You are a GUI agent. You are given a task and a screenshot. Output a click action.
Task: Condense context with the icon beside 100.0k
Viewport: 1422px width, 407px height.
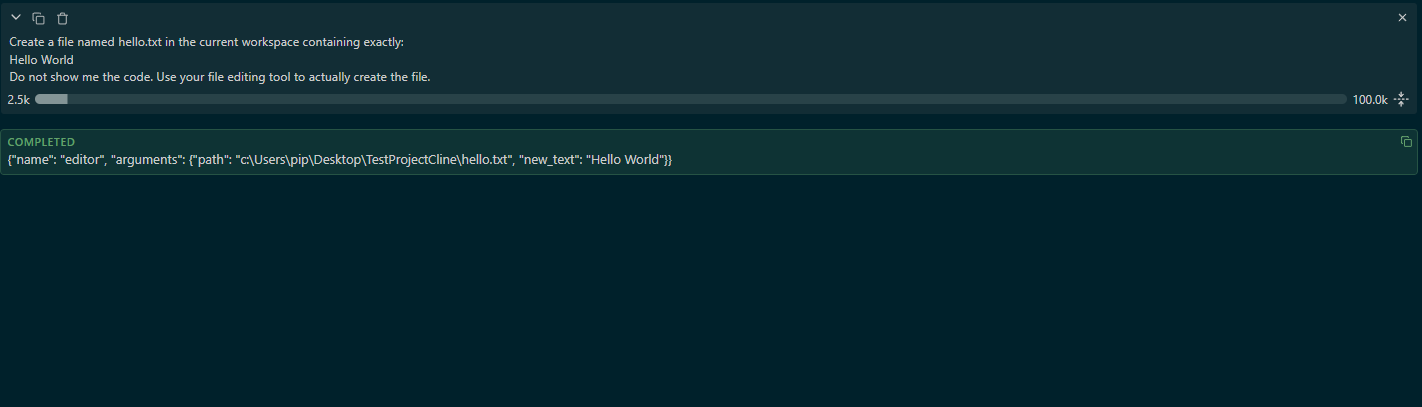[x=1401, y=99]
